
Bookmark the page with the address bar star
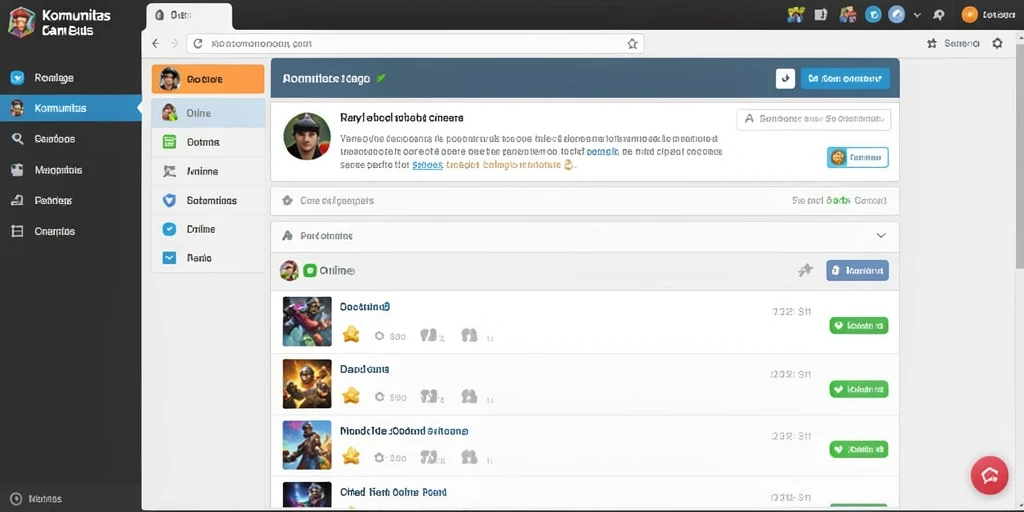click(632, 44)
